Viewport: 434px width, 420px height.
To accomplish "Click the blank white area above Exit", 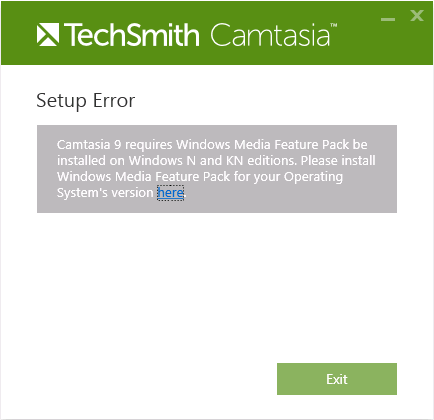I will click(217, 287).
